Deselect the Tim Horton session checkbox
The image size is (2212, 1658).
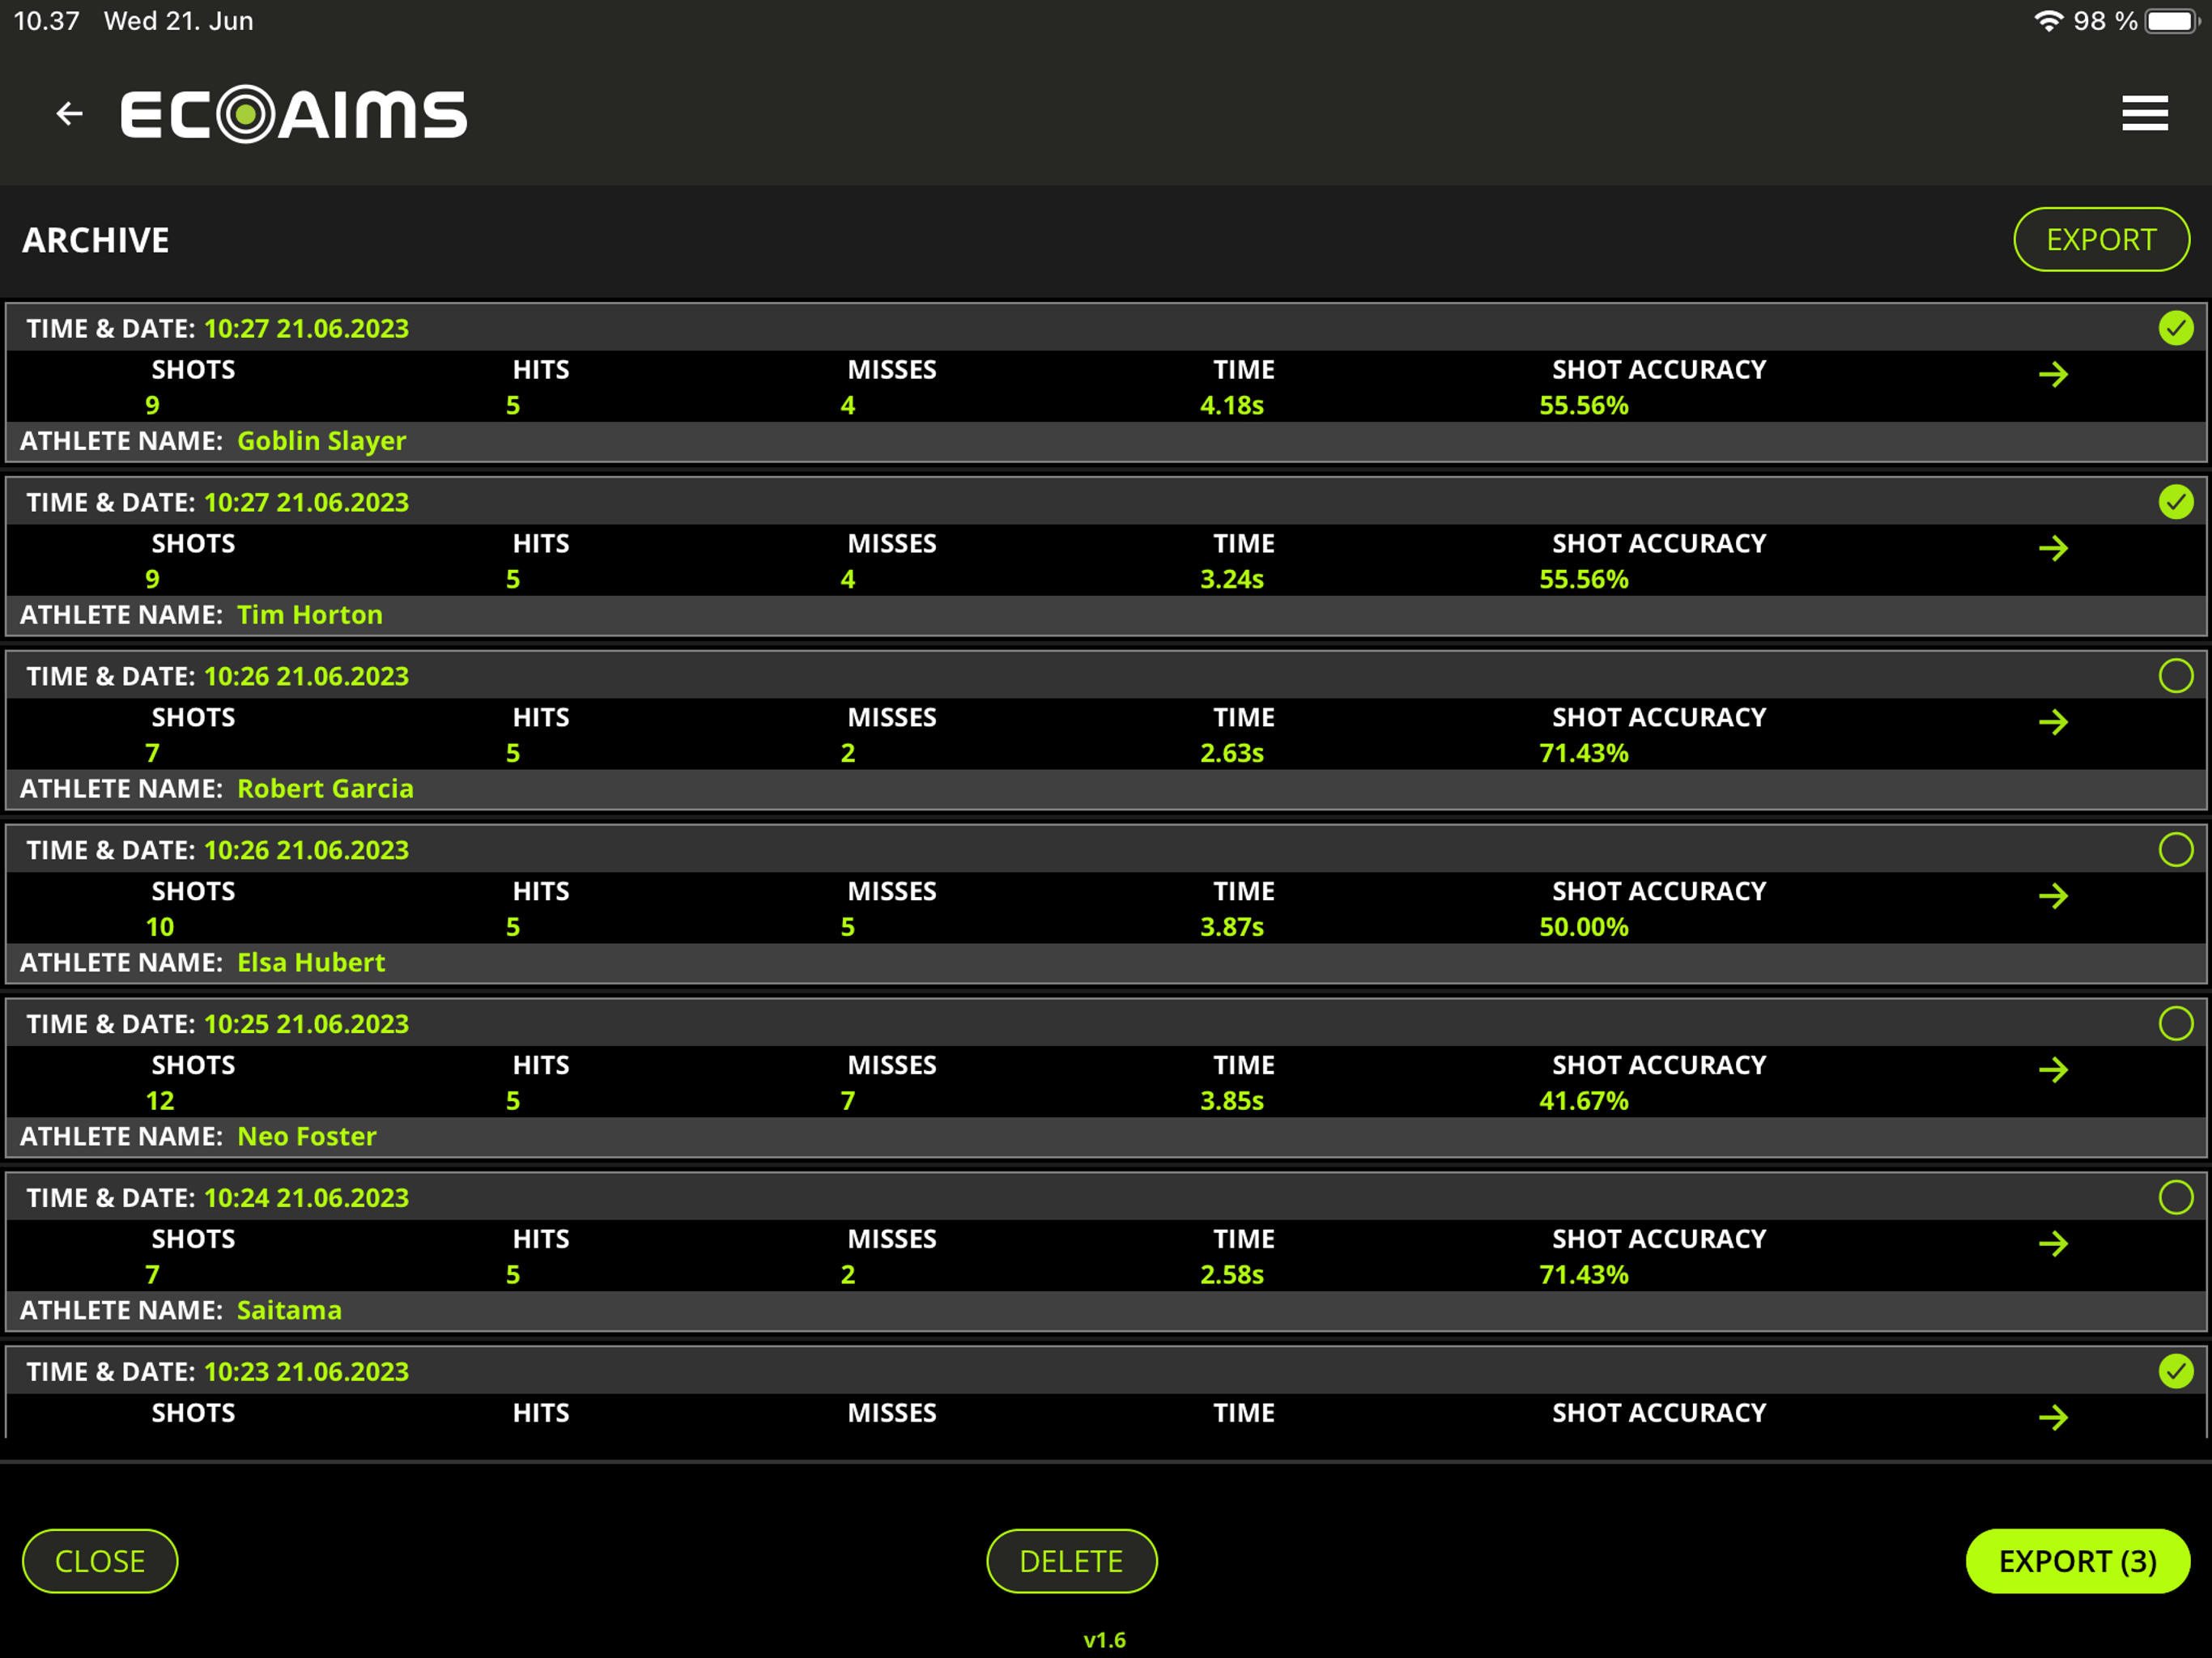tap(2176, 502)
